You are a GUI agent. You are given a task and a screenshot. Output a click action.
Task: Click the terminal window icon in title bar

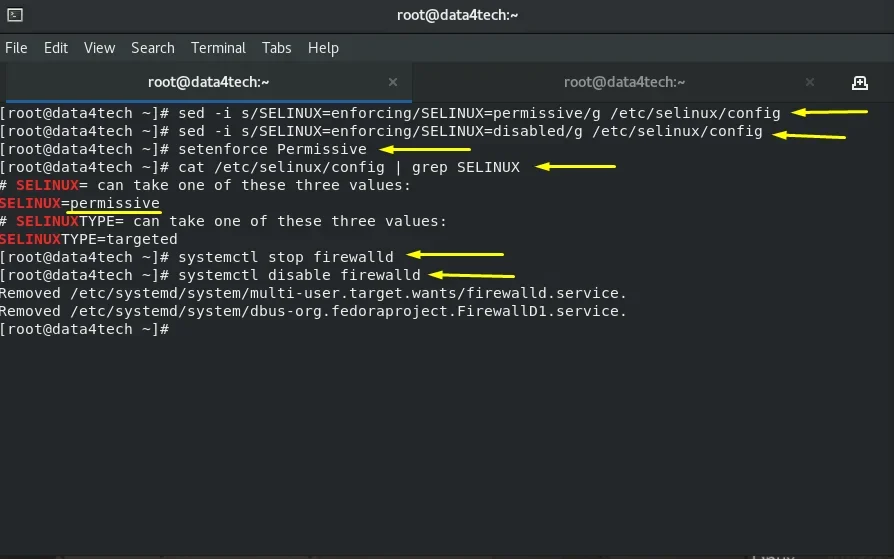click(15, 15)
